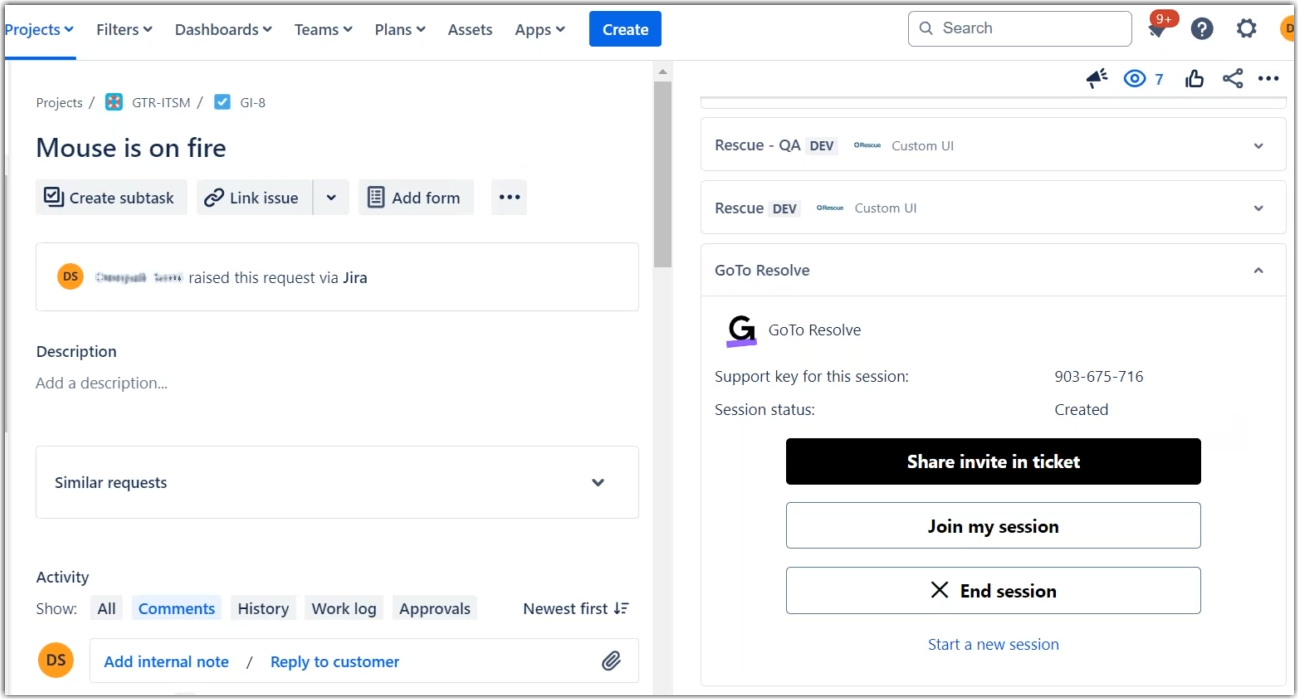This screenshot has width=1299, height=700.
Task: Open the Link issue dropdown arrow
Action: 331,197
